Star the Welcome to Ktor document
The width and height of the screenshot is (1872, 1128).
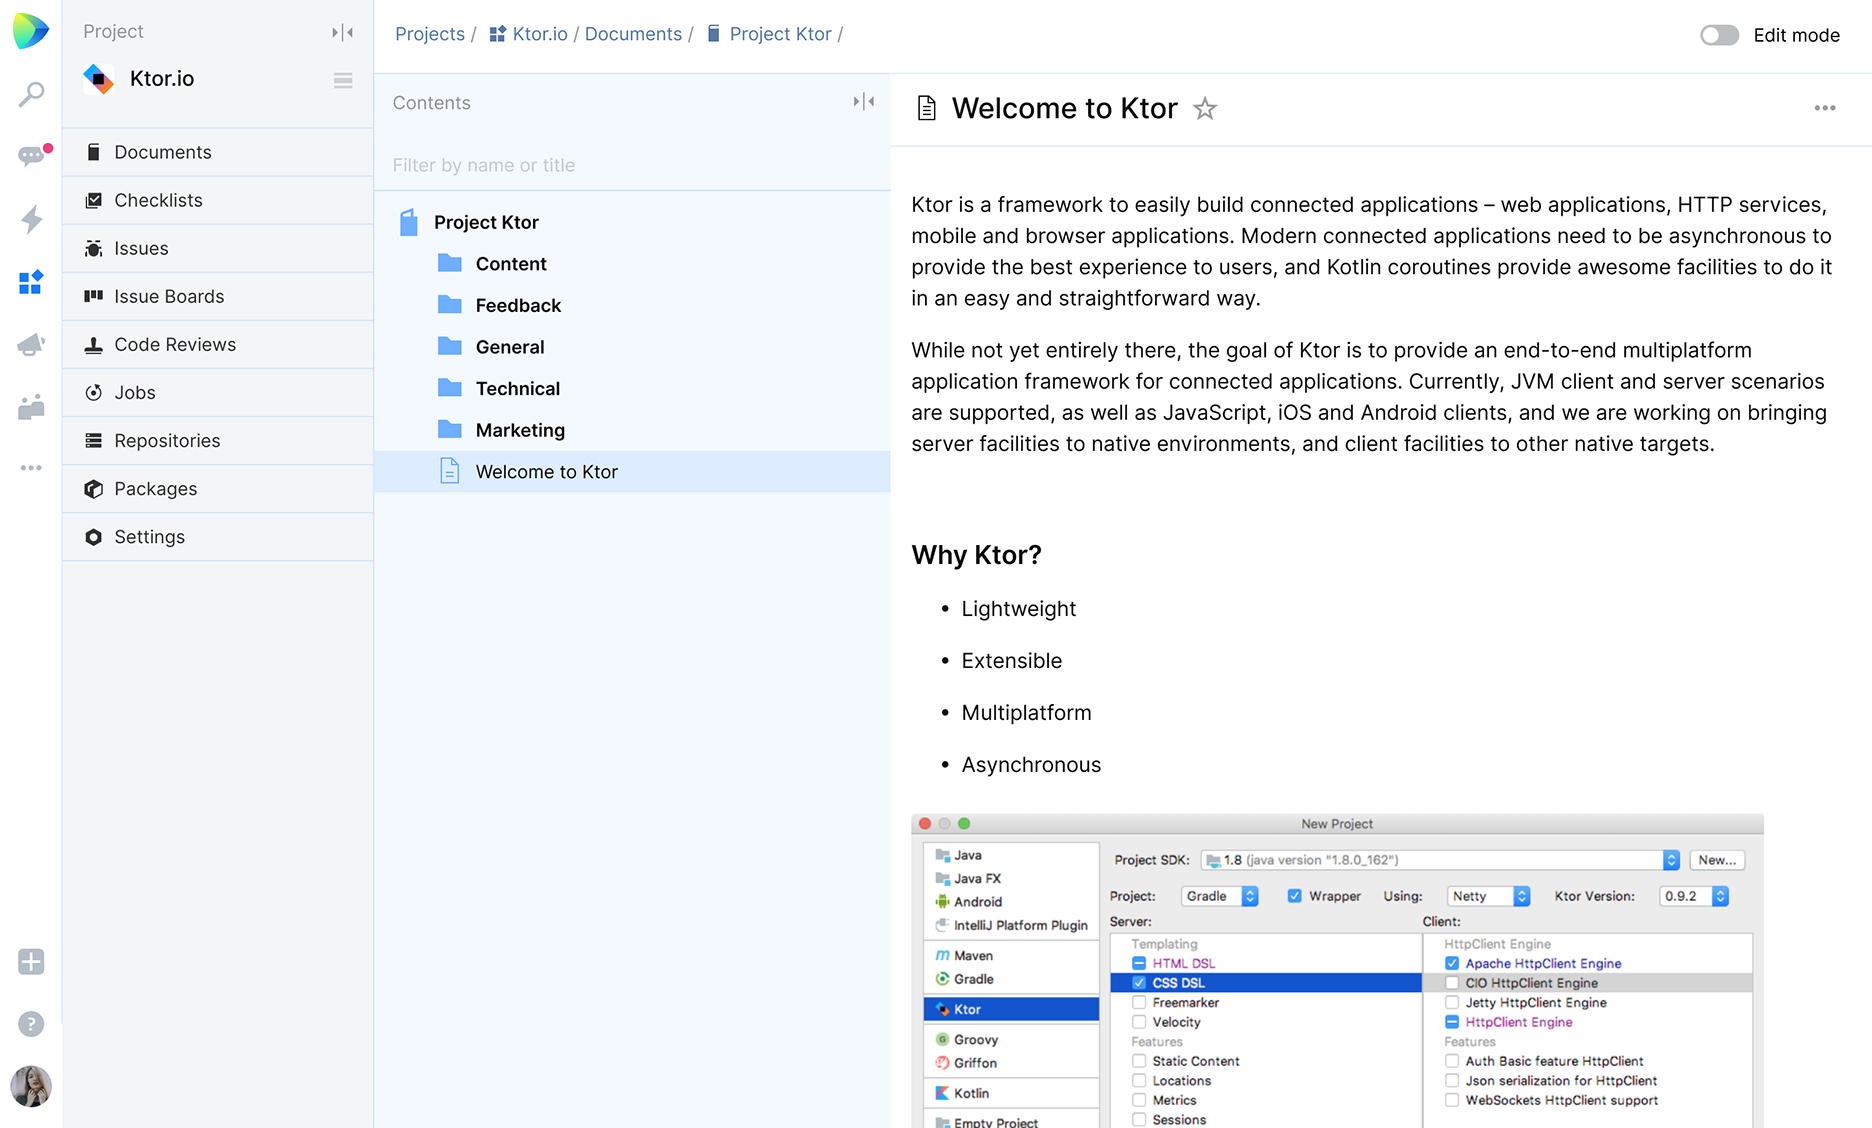pyautogui.click(x=1205, y=108)
